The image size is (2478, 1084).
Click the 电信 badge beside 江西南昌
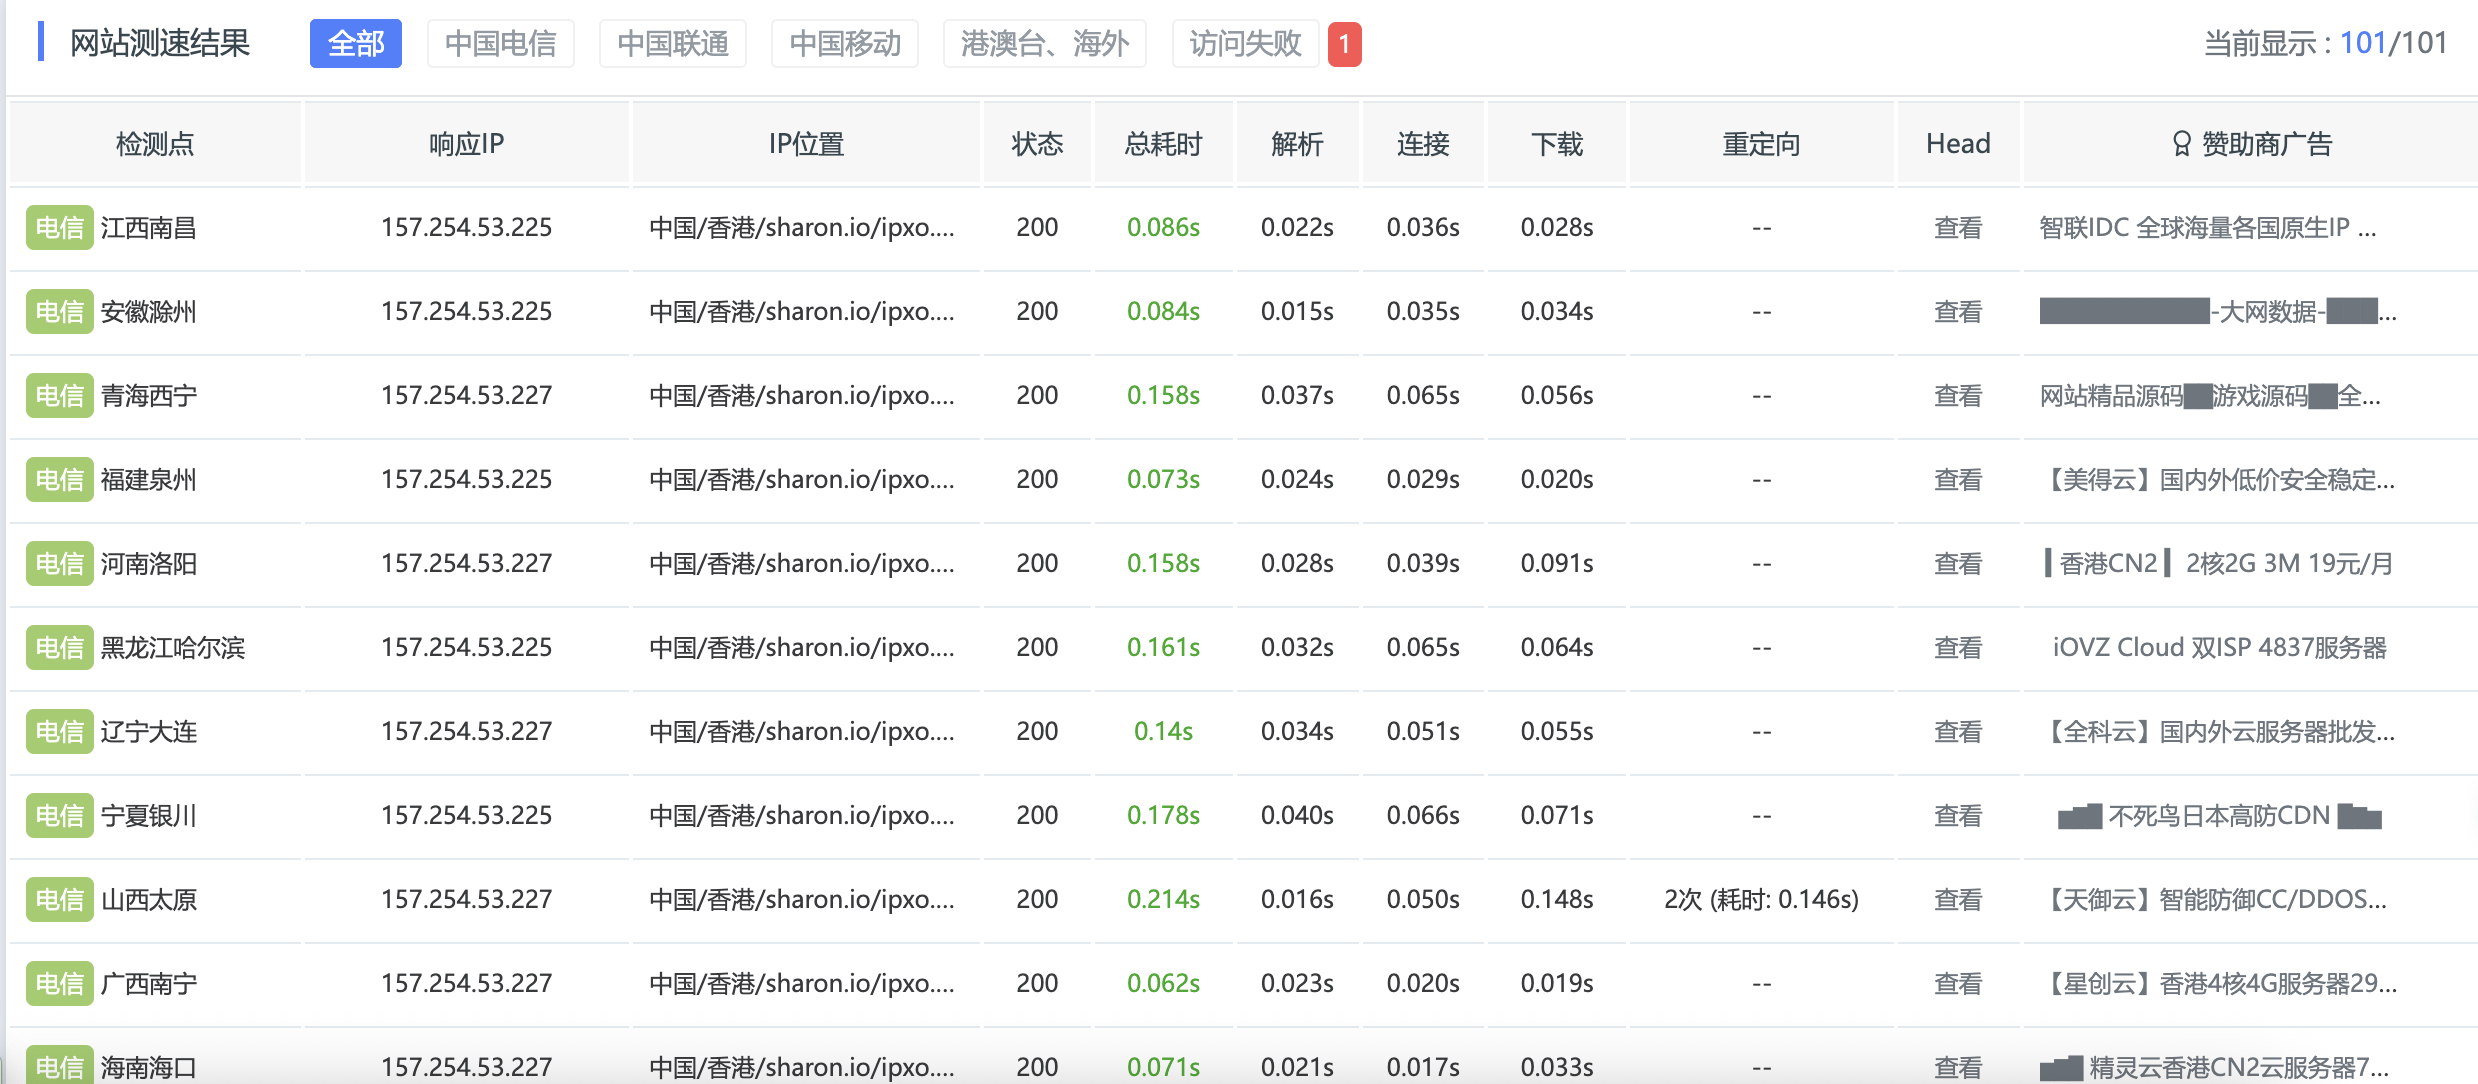[x=59, y=228]
